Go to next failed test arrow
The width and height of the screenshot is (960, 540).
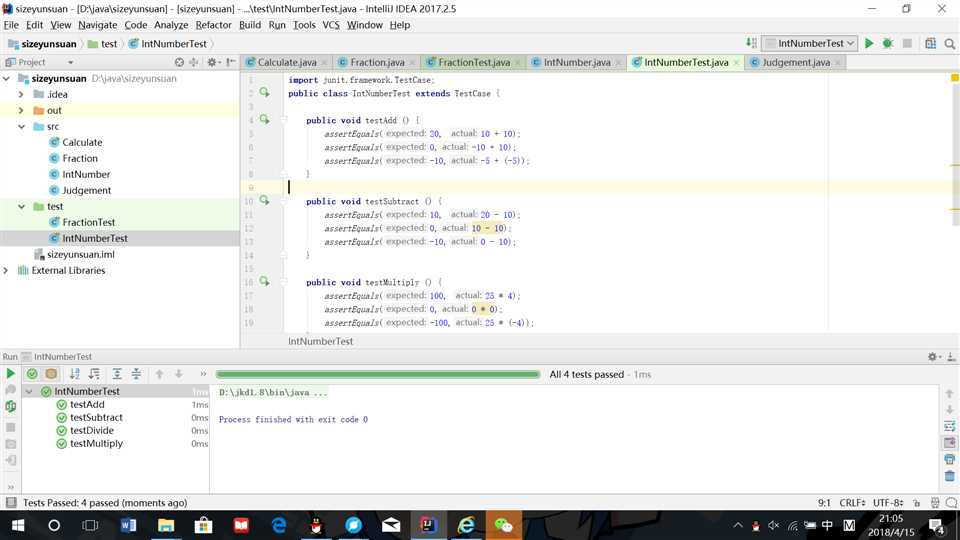(x=179, y=373)
